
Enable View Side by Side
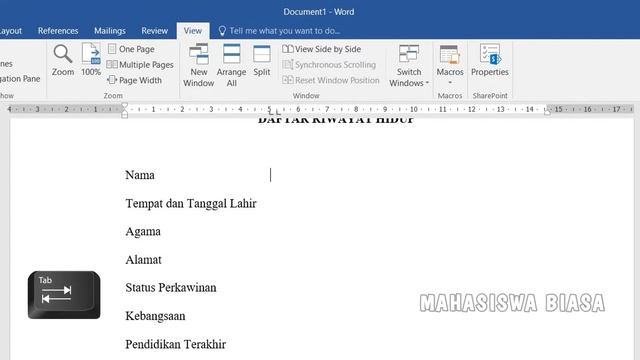tap(322, 49)
